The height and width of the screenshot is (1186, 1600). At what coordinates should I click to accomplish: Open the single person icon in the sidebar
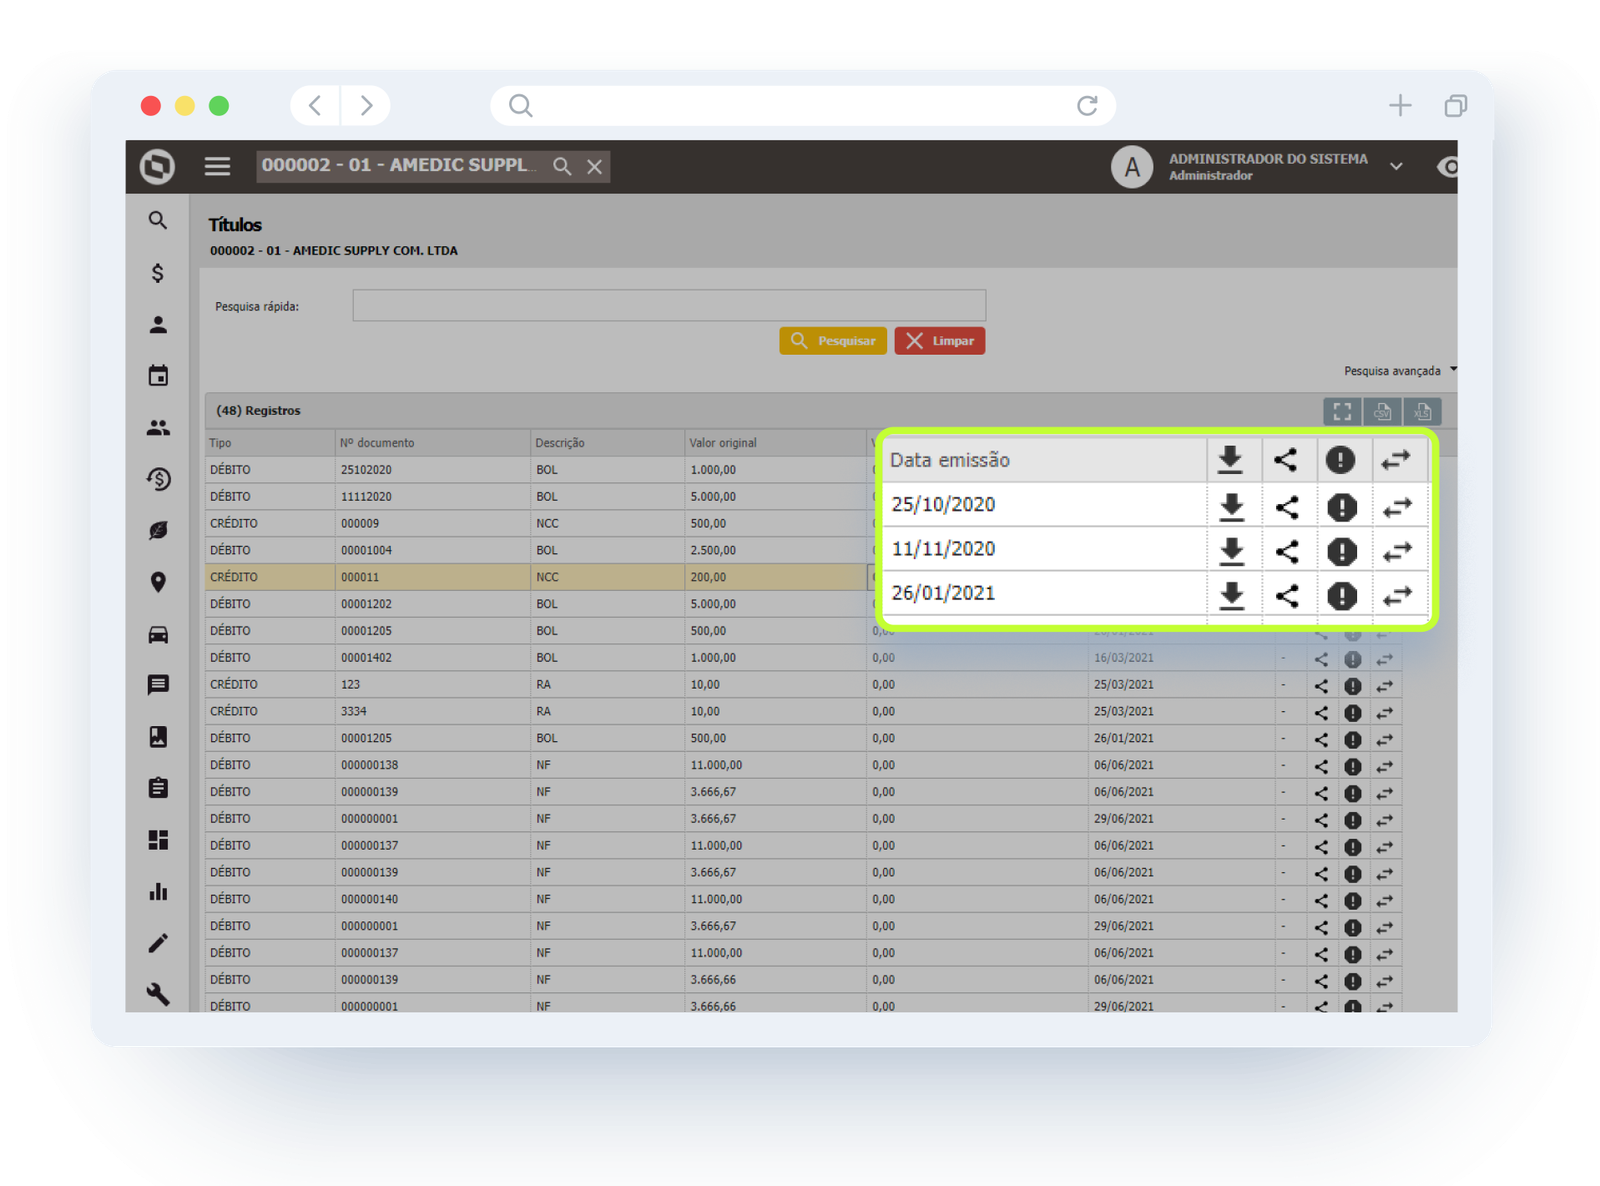click(x=158, y=325)
